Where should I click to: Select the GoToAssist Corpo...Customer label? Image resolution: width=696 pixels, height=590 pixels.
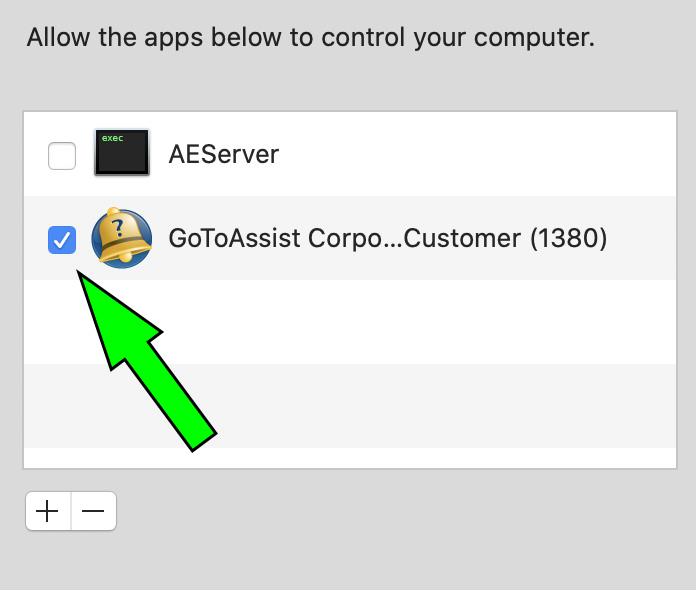pyautogui.click(x=344, y=238)
